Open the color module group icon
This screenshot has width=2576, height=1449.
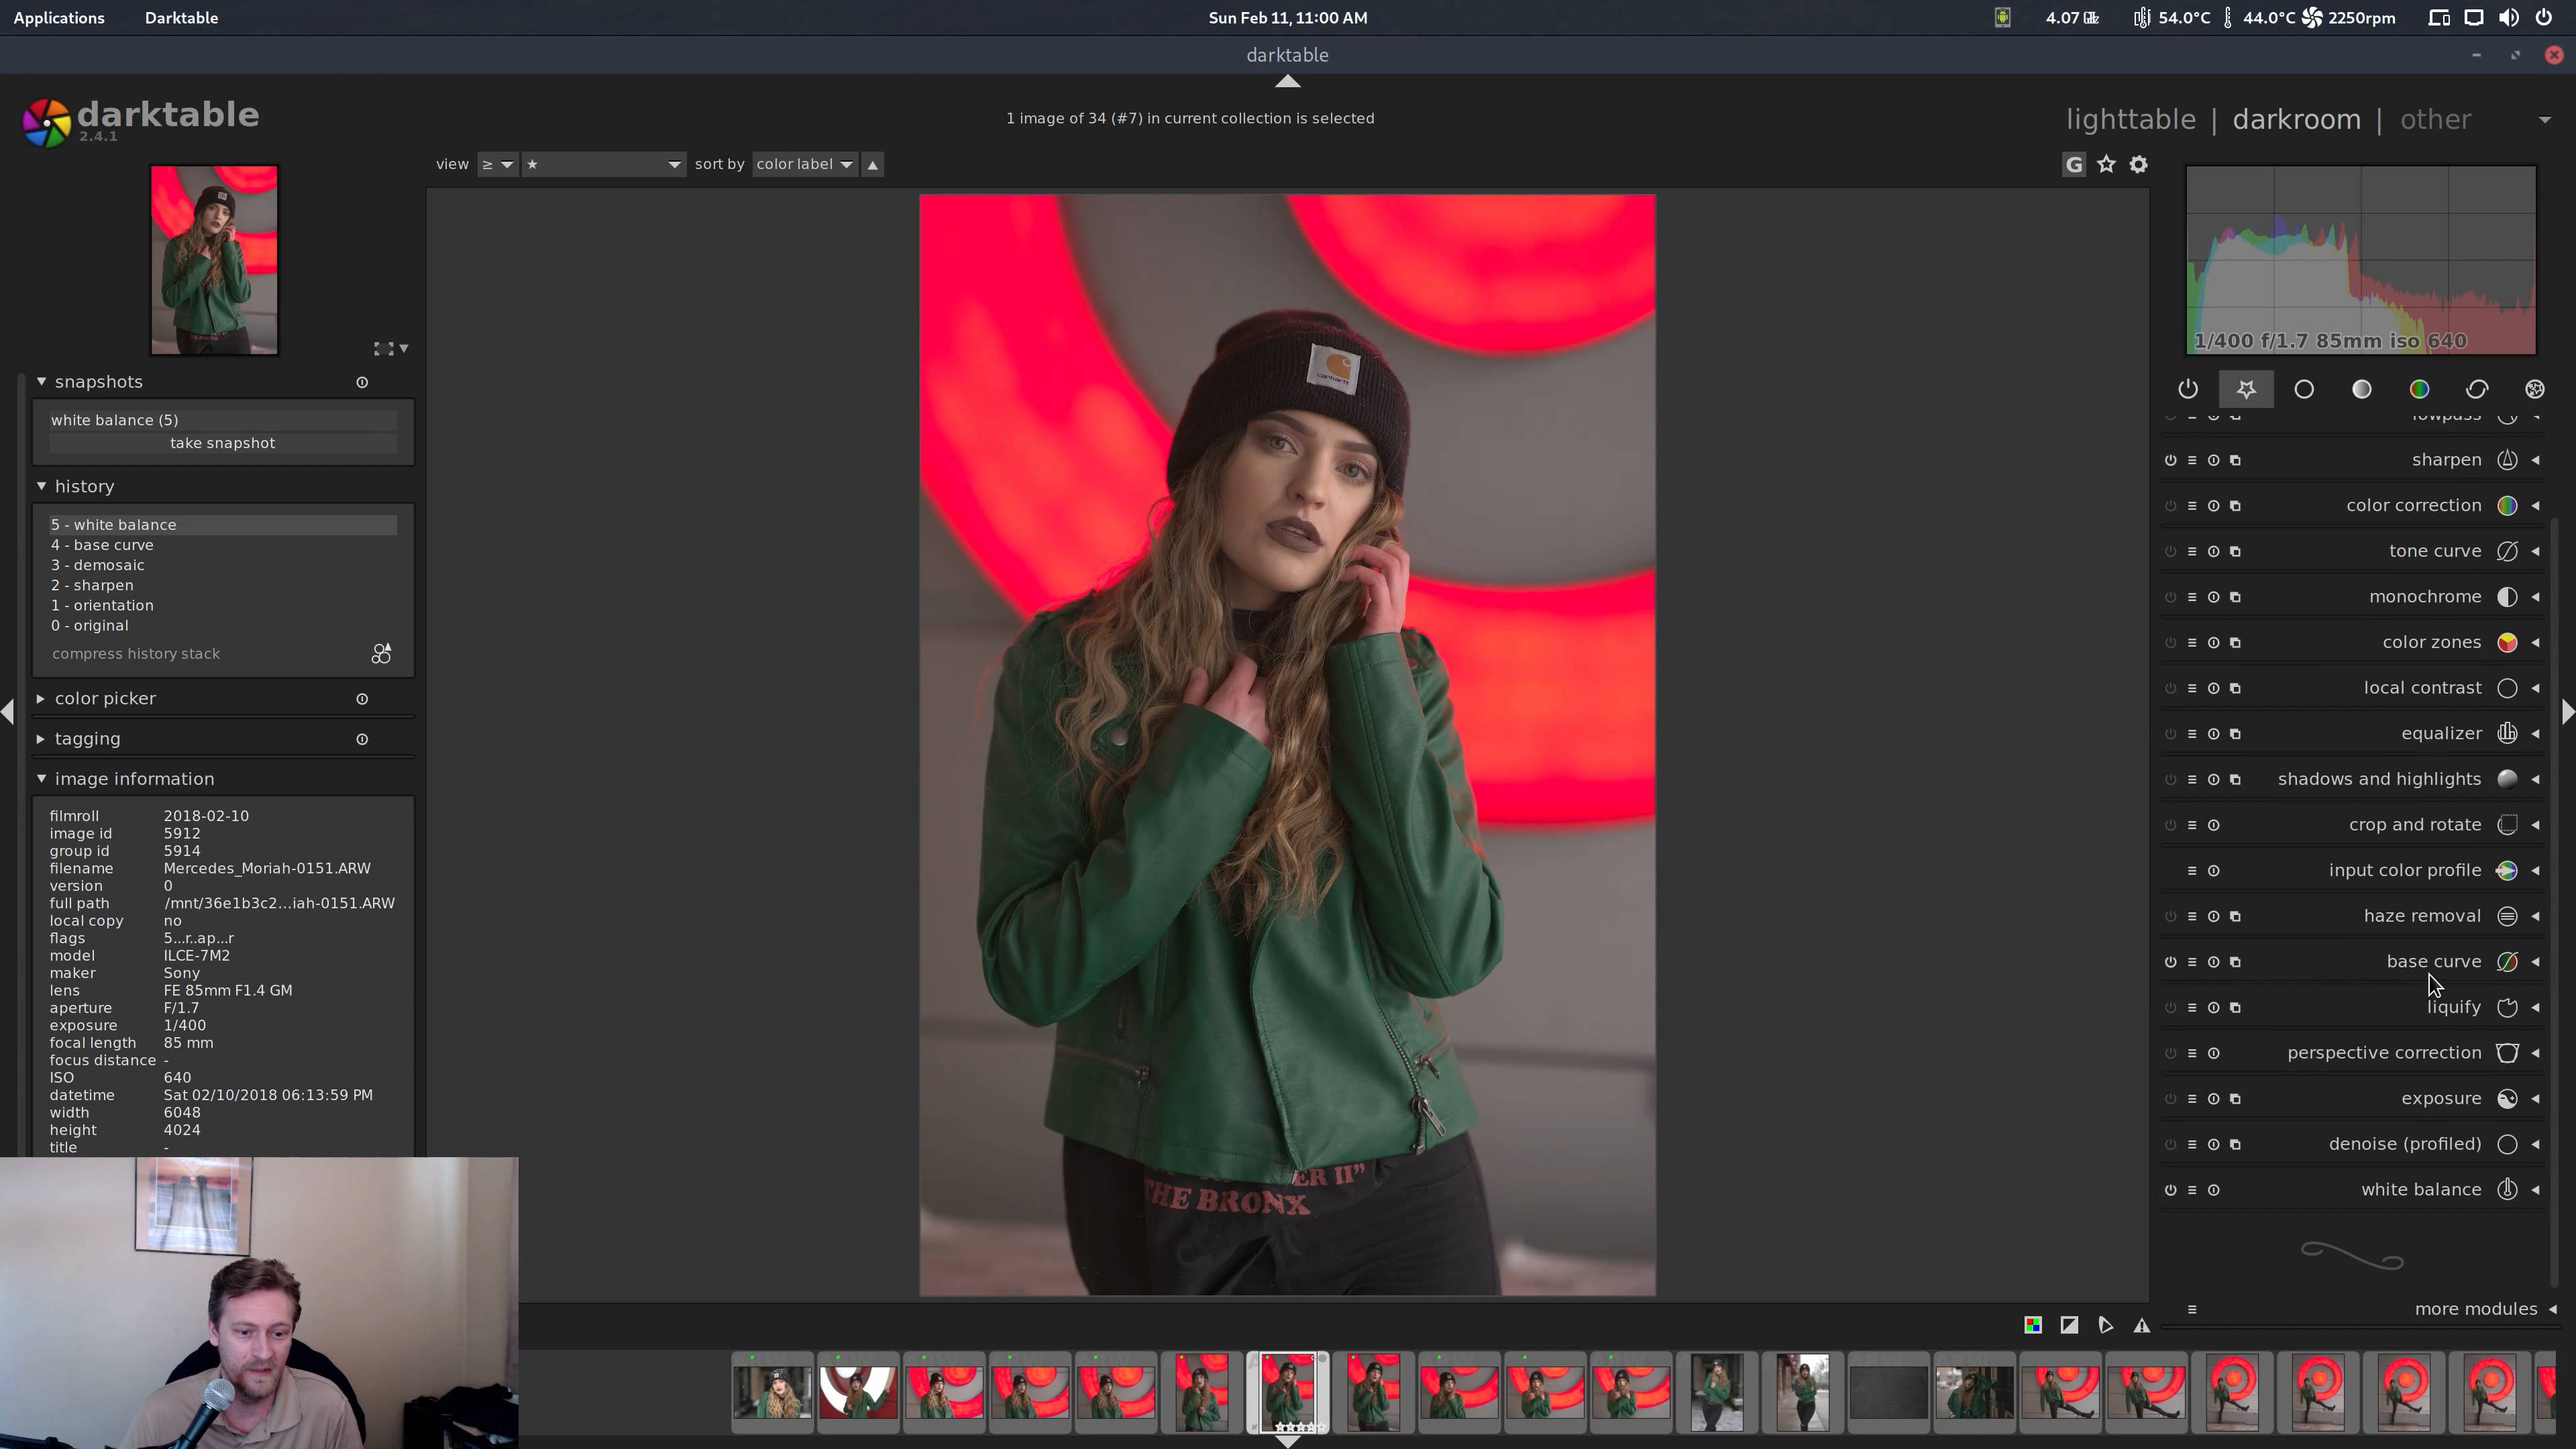click(x=2419, y=389)
